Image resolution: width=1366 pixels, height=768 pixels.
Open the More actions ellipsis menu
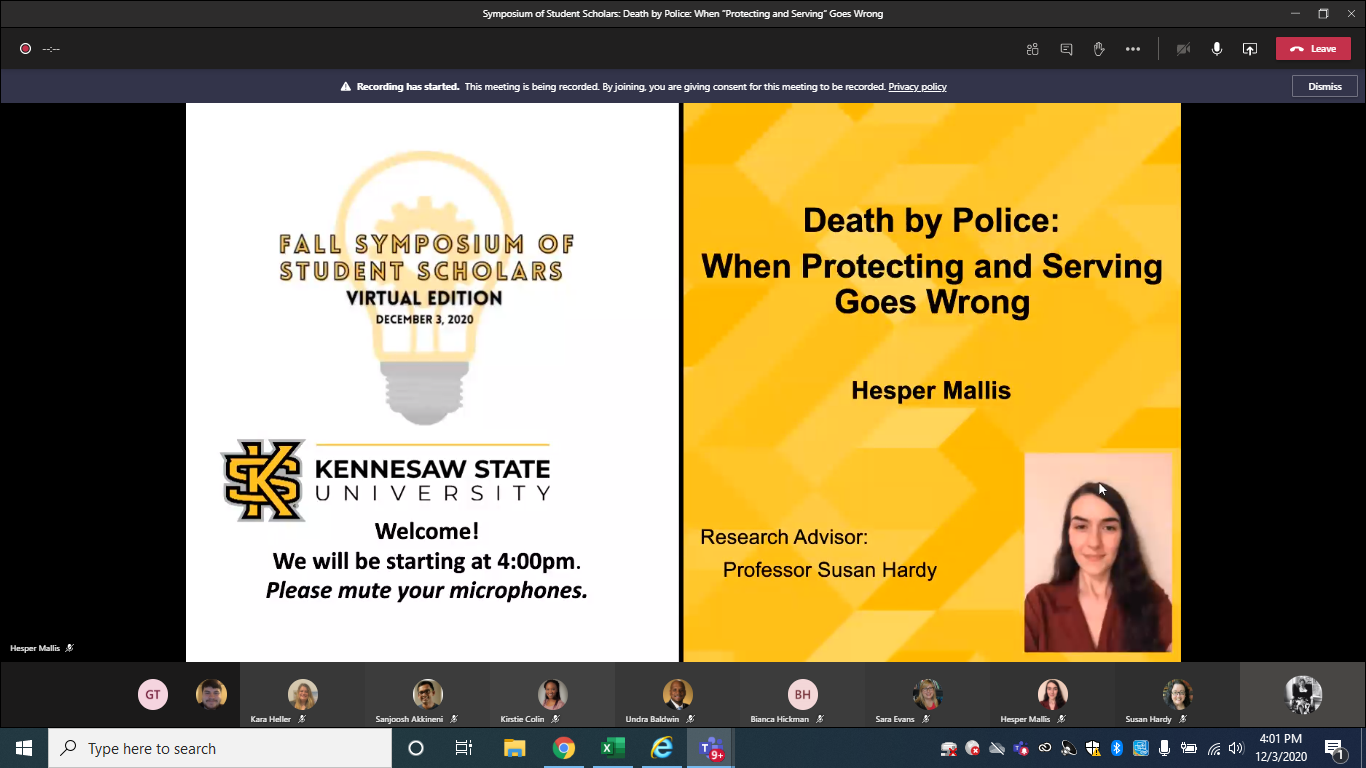[x=1132, y=49]
